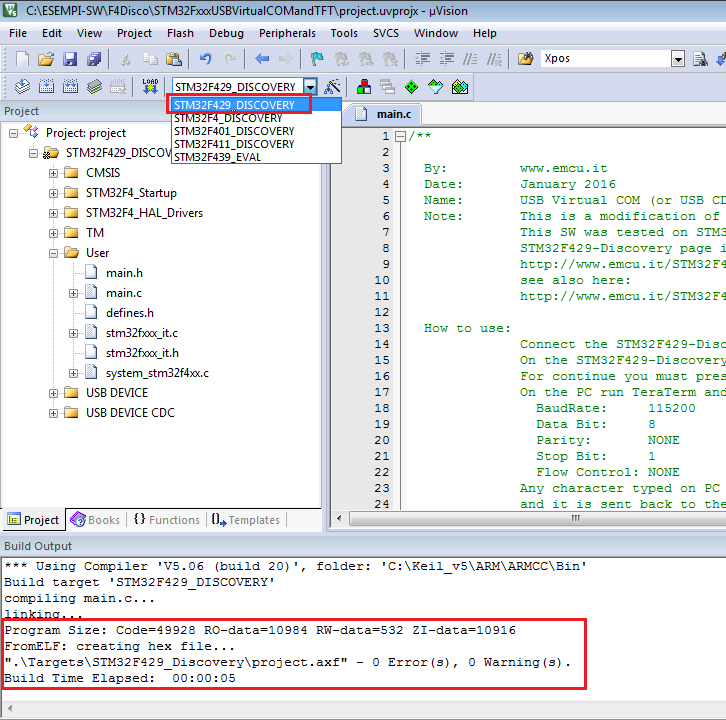Click the New file icon
The height and width of the screenshot is (720, 726).
[22, 59]
